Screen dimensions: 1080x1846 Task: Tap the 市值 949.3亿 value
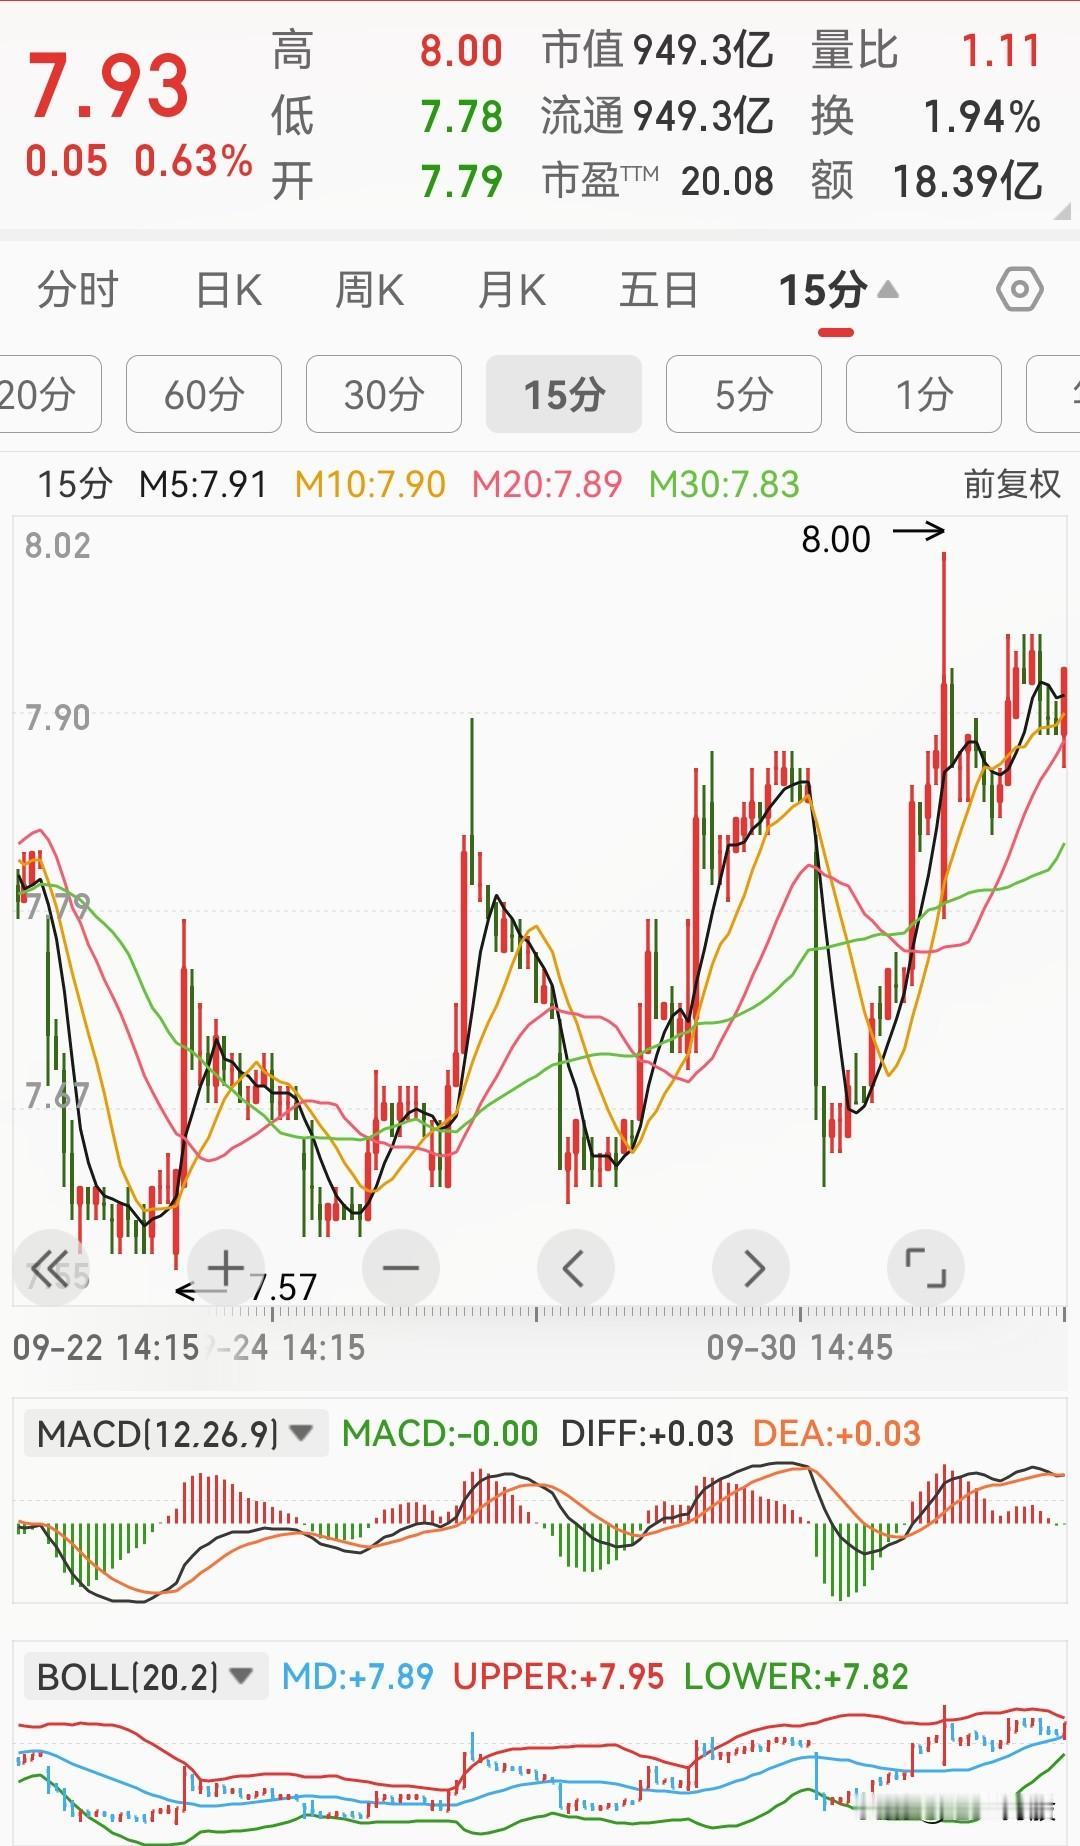pyautogui.click(x=703, y=51)
